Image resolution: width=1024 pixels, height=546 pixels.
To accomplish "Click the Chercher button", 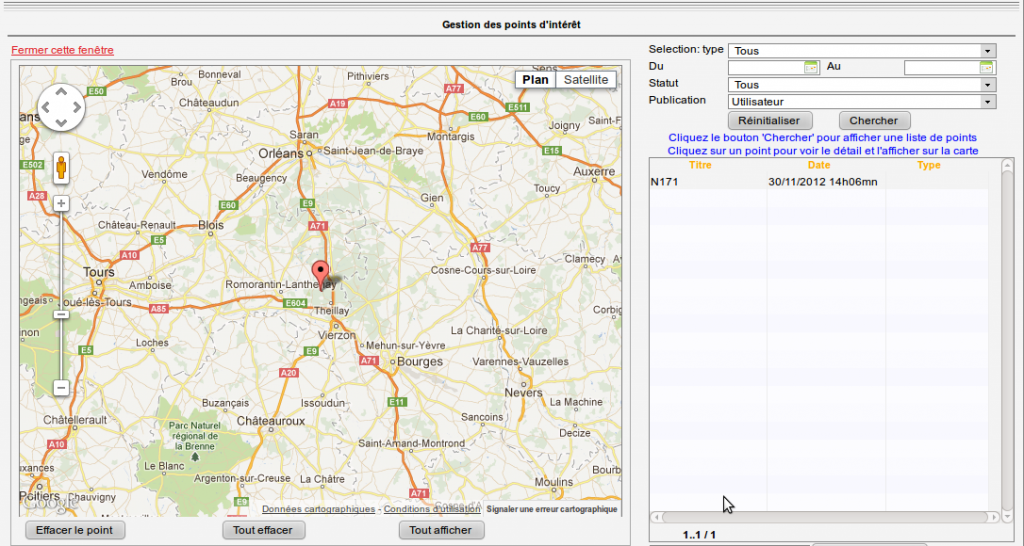I will pyautogui.click(x=874, y=121).
